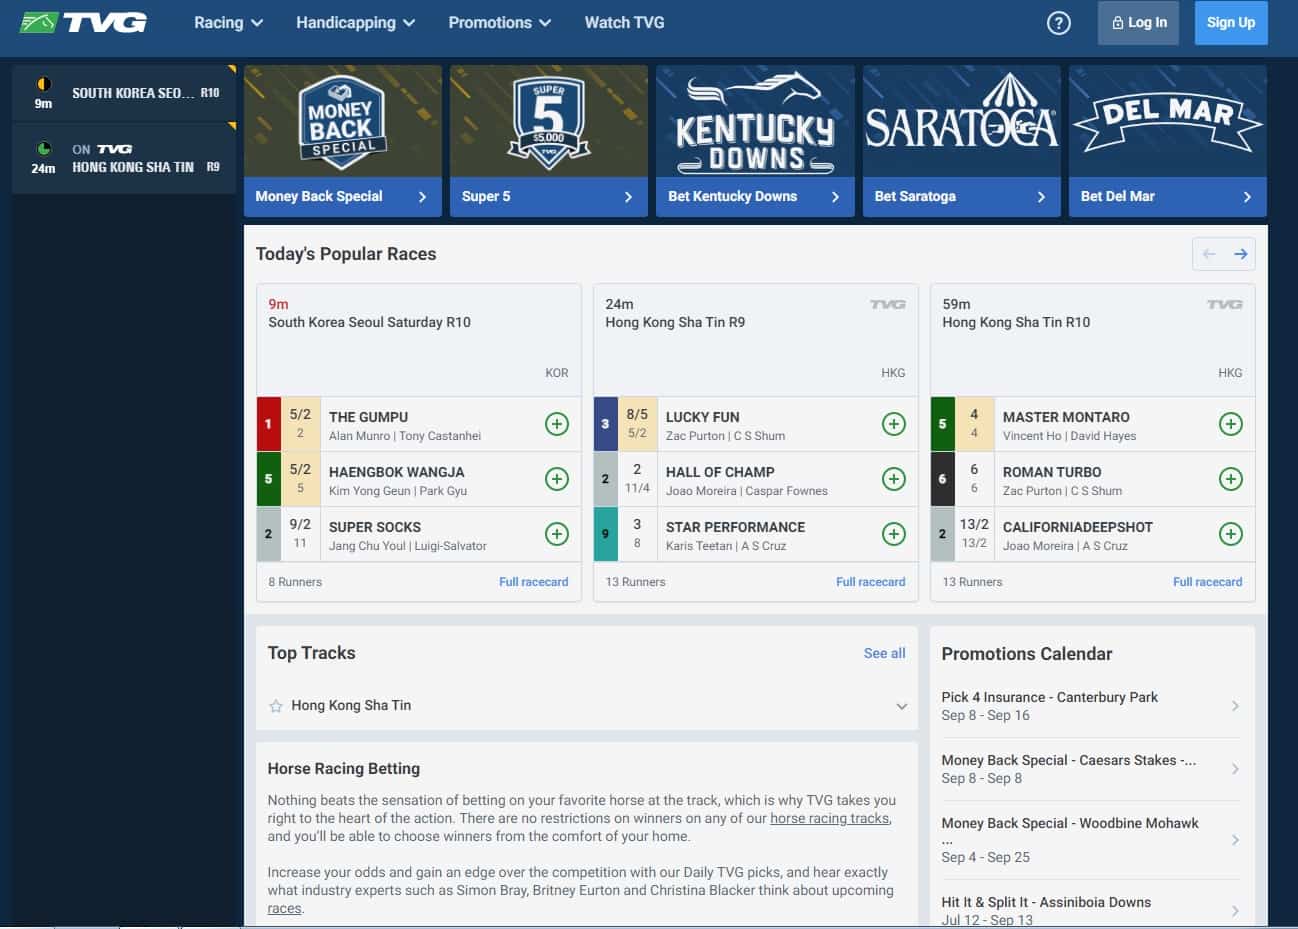Image resolution: width=1298 pixels, height=929 pixels.
Task: Add MASTER MONTARO with plus icon
Action: [1231, 424]
